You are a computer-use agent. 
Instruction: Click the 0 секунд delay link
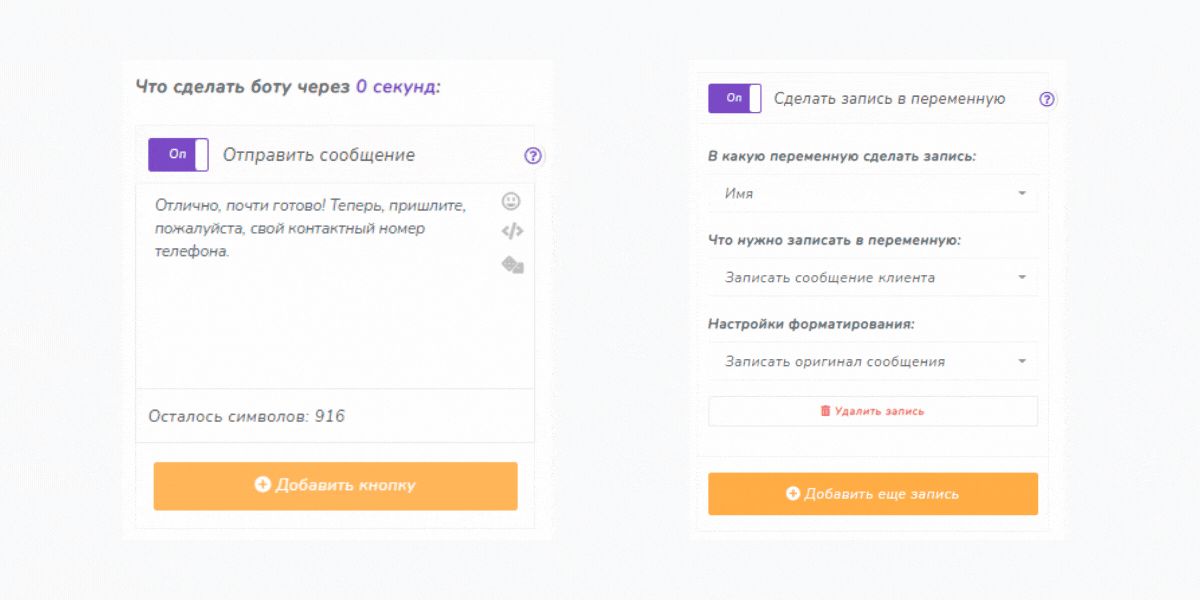[397, 87]
